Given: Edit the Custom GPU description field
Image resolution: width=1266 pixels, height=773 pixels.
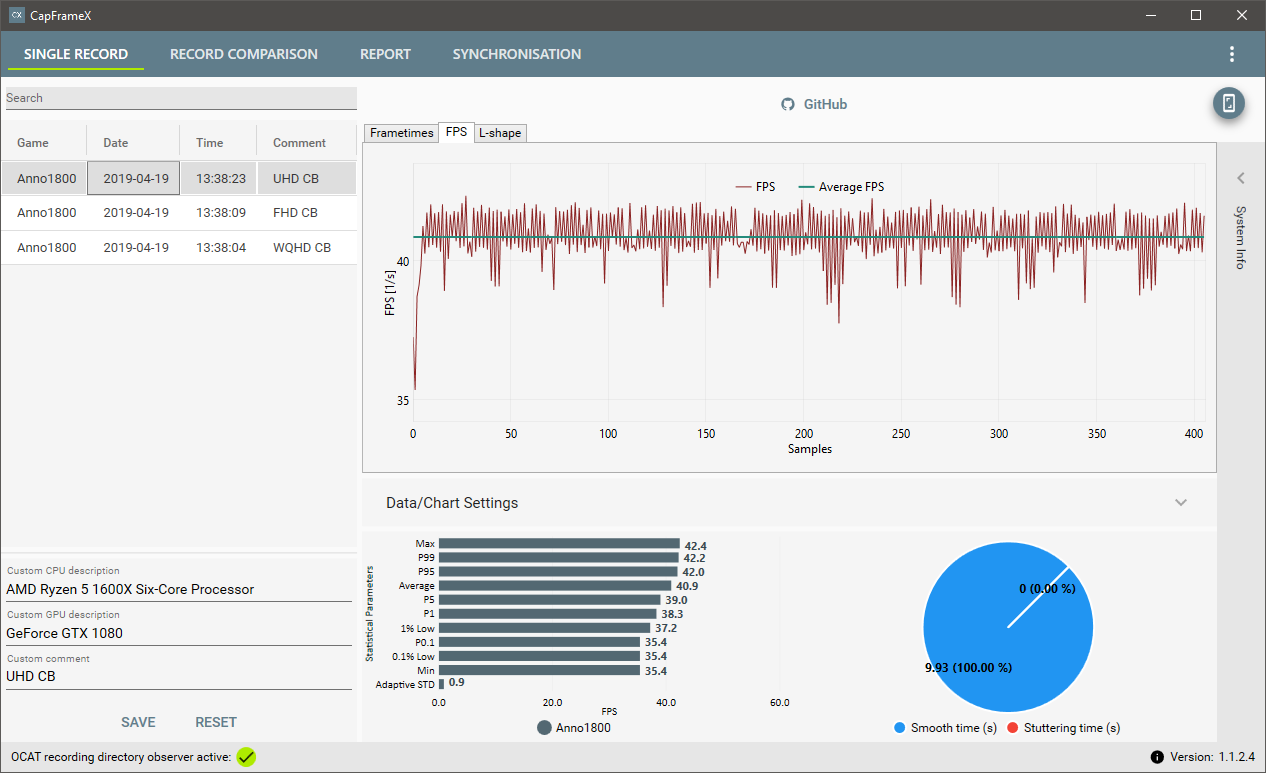Looking at the screenshot, I should pyautogui.click(x=179, y=633).
